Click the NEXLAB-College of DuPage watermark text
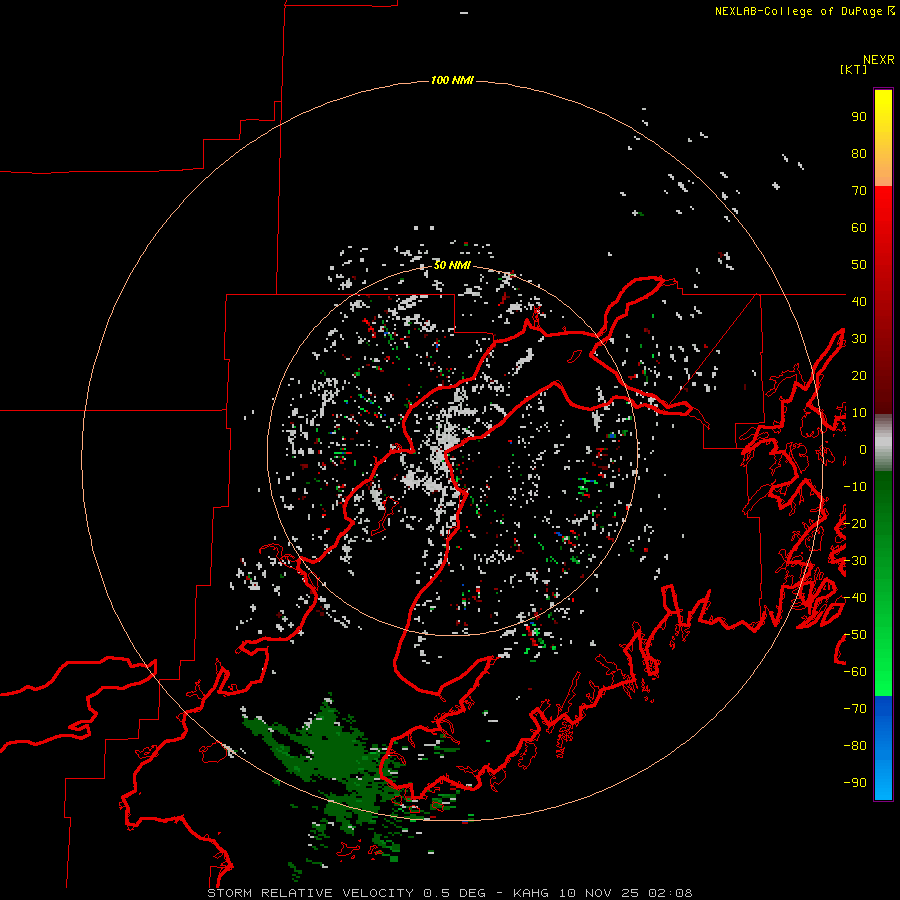Screen dimensions: 900x900 click(804, 11)
